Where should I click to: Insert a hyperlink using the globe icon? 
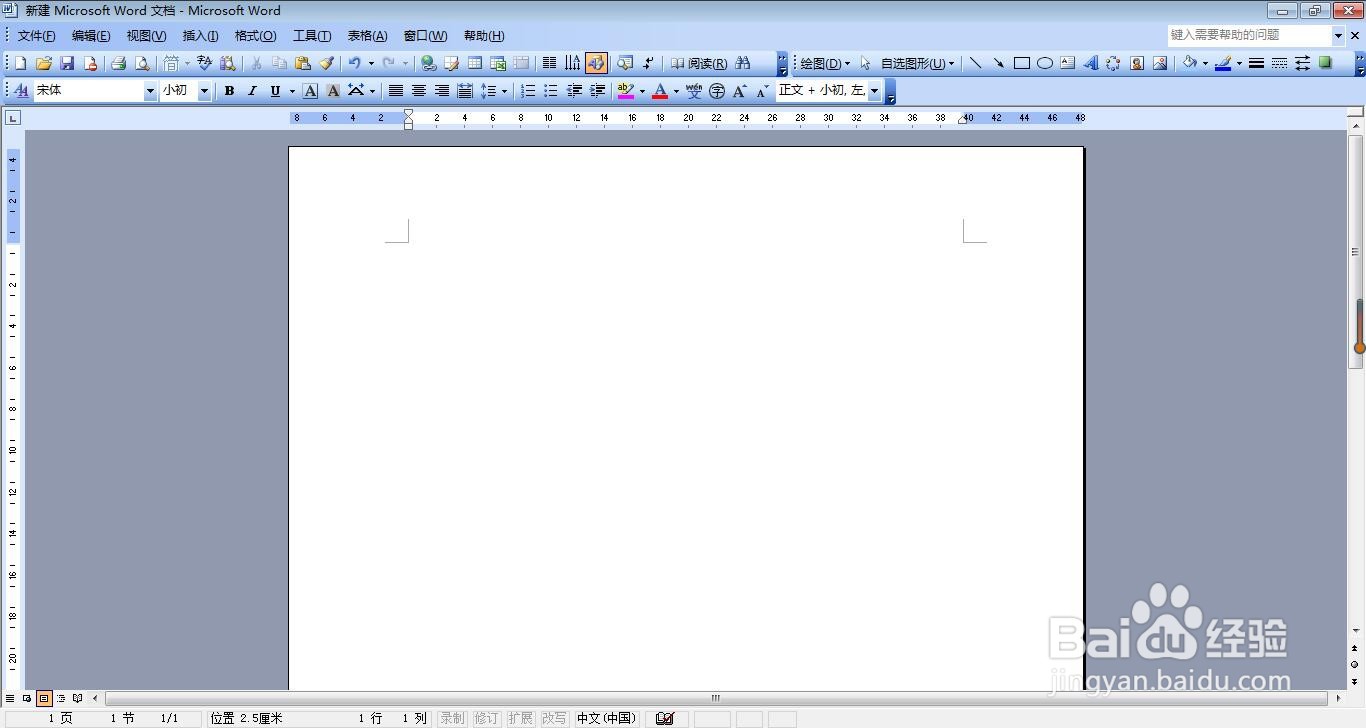(428, 63)
